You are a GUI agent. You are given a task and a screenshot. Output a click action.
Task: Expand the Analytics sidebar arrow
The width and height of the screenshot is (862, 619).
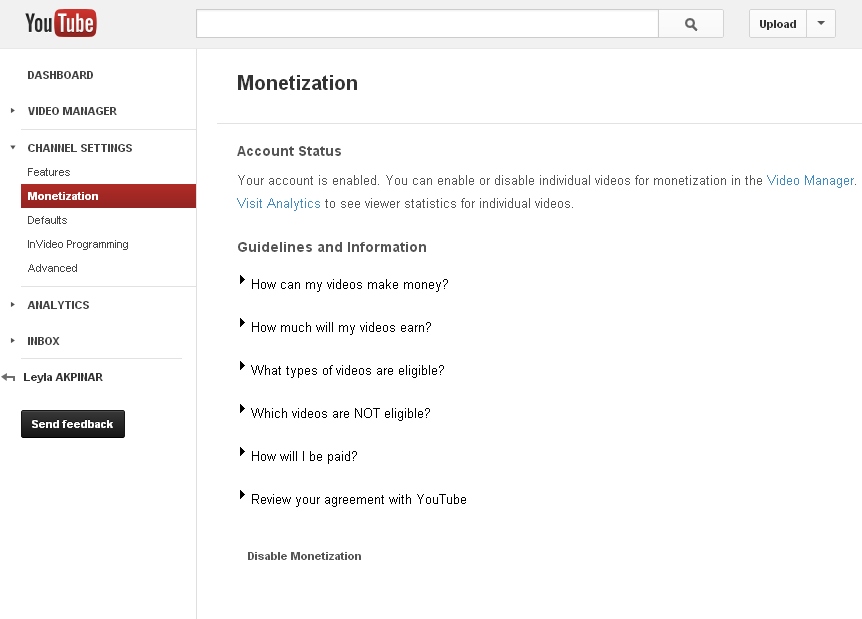tap(13, 305)
